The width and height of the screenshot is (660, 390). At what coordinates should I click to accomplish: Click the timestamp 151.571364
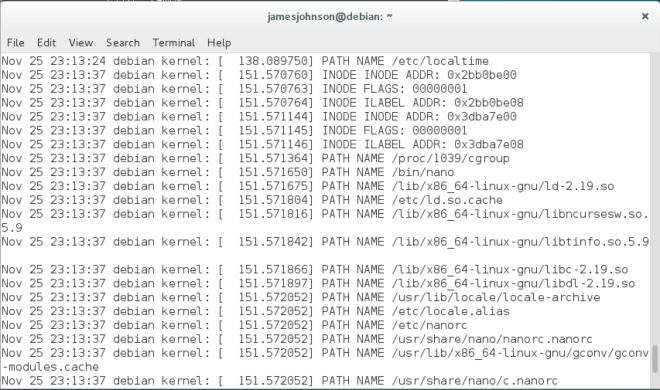tap(273, 158)
